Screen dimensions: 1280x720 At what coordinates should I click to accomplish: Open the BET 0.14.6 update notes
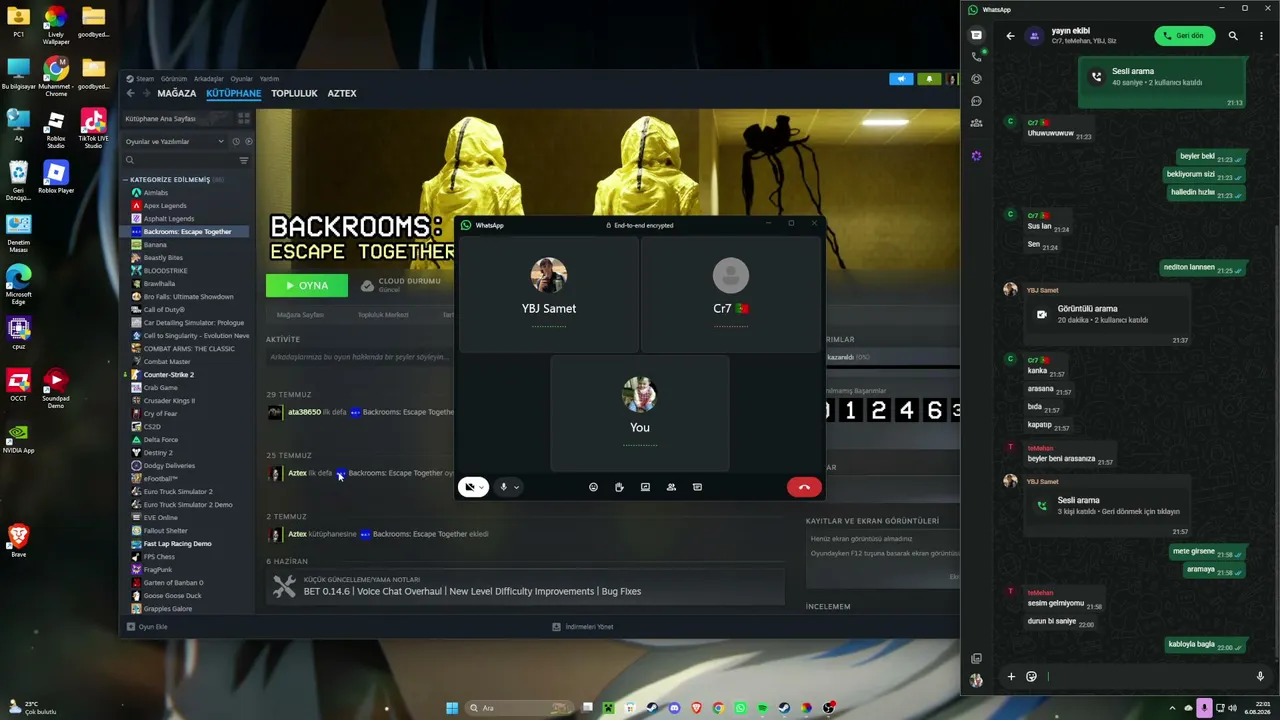pyautogui.click(x=472, y=591)
